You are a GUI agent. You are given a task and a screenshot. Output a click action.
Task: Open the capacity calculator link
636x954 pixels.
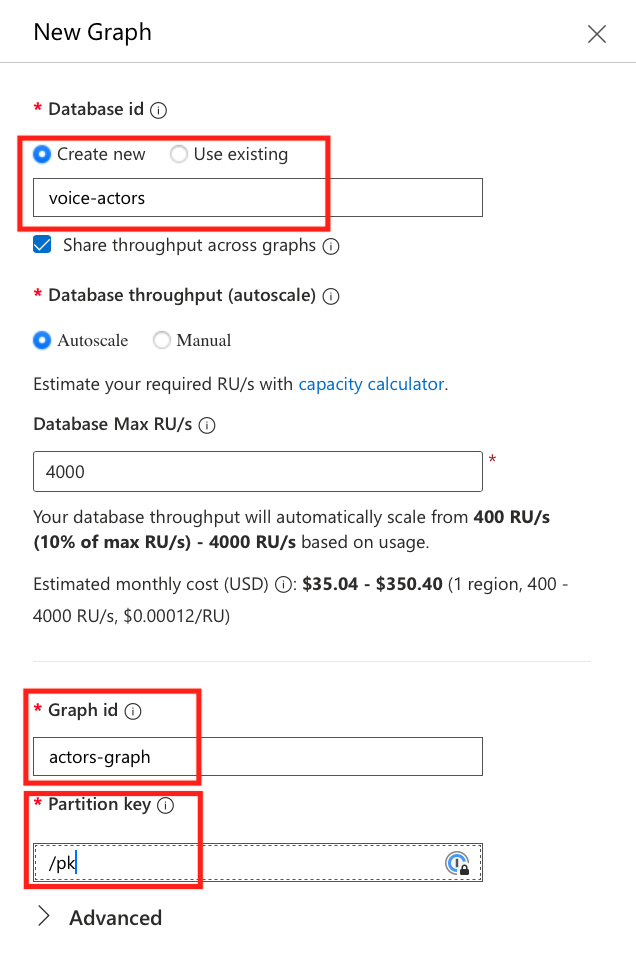click(371, 384)
